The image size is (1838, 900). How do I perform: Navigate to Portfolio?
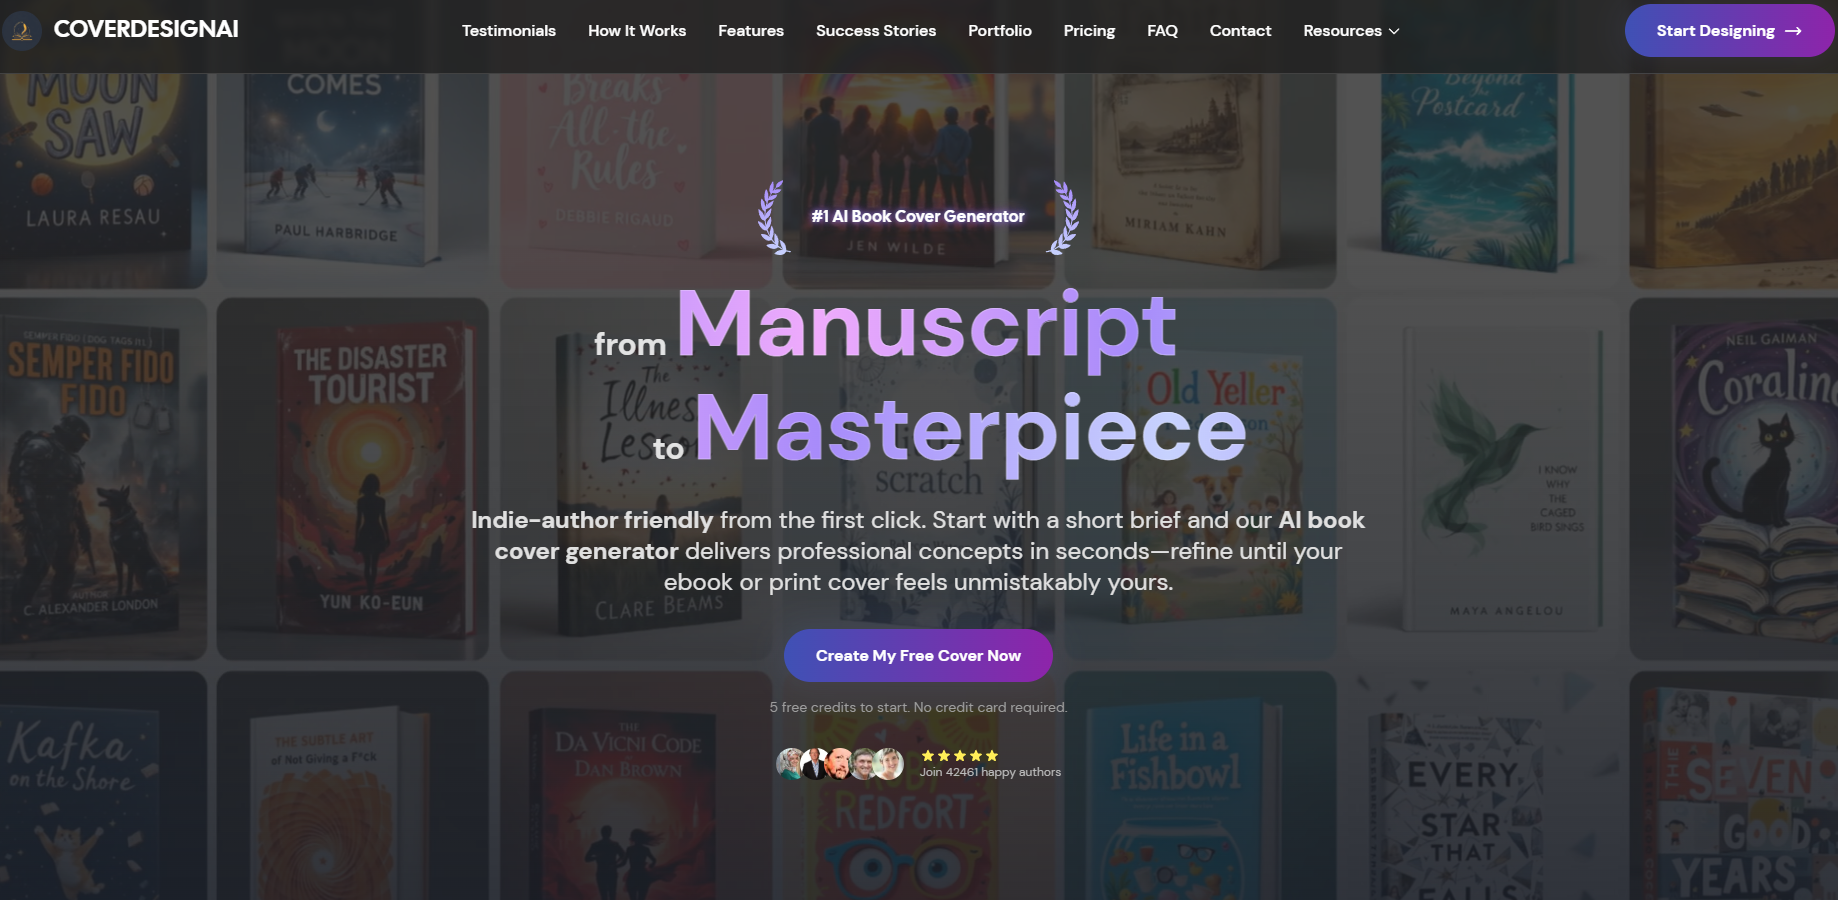[x=1000, y=31]
